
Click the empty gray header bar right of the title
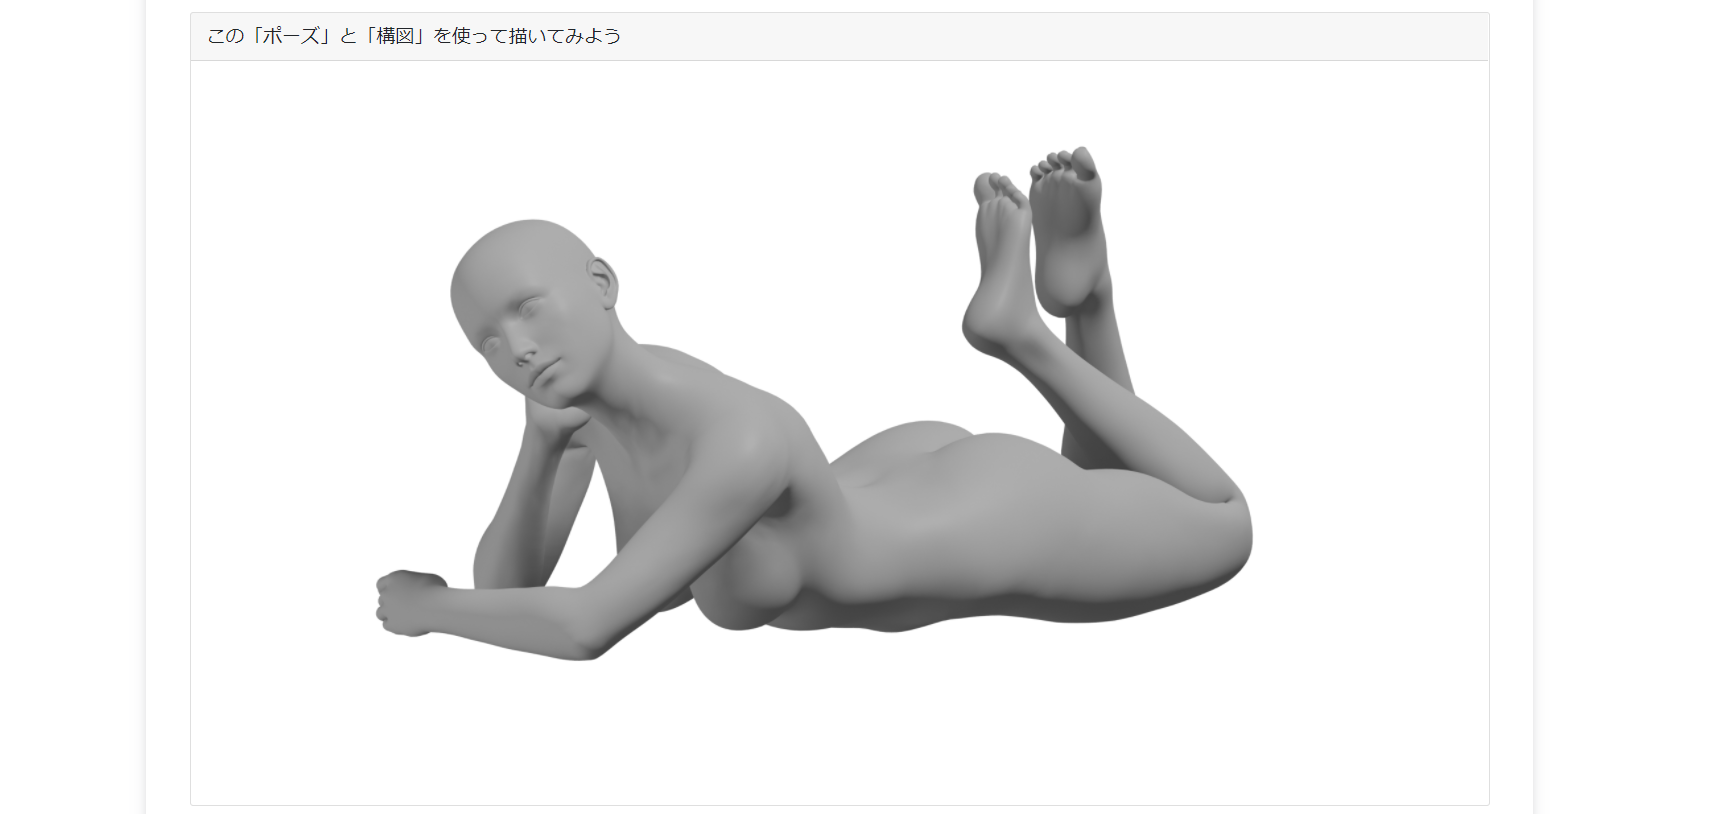[1050, 36]
